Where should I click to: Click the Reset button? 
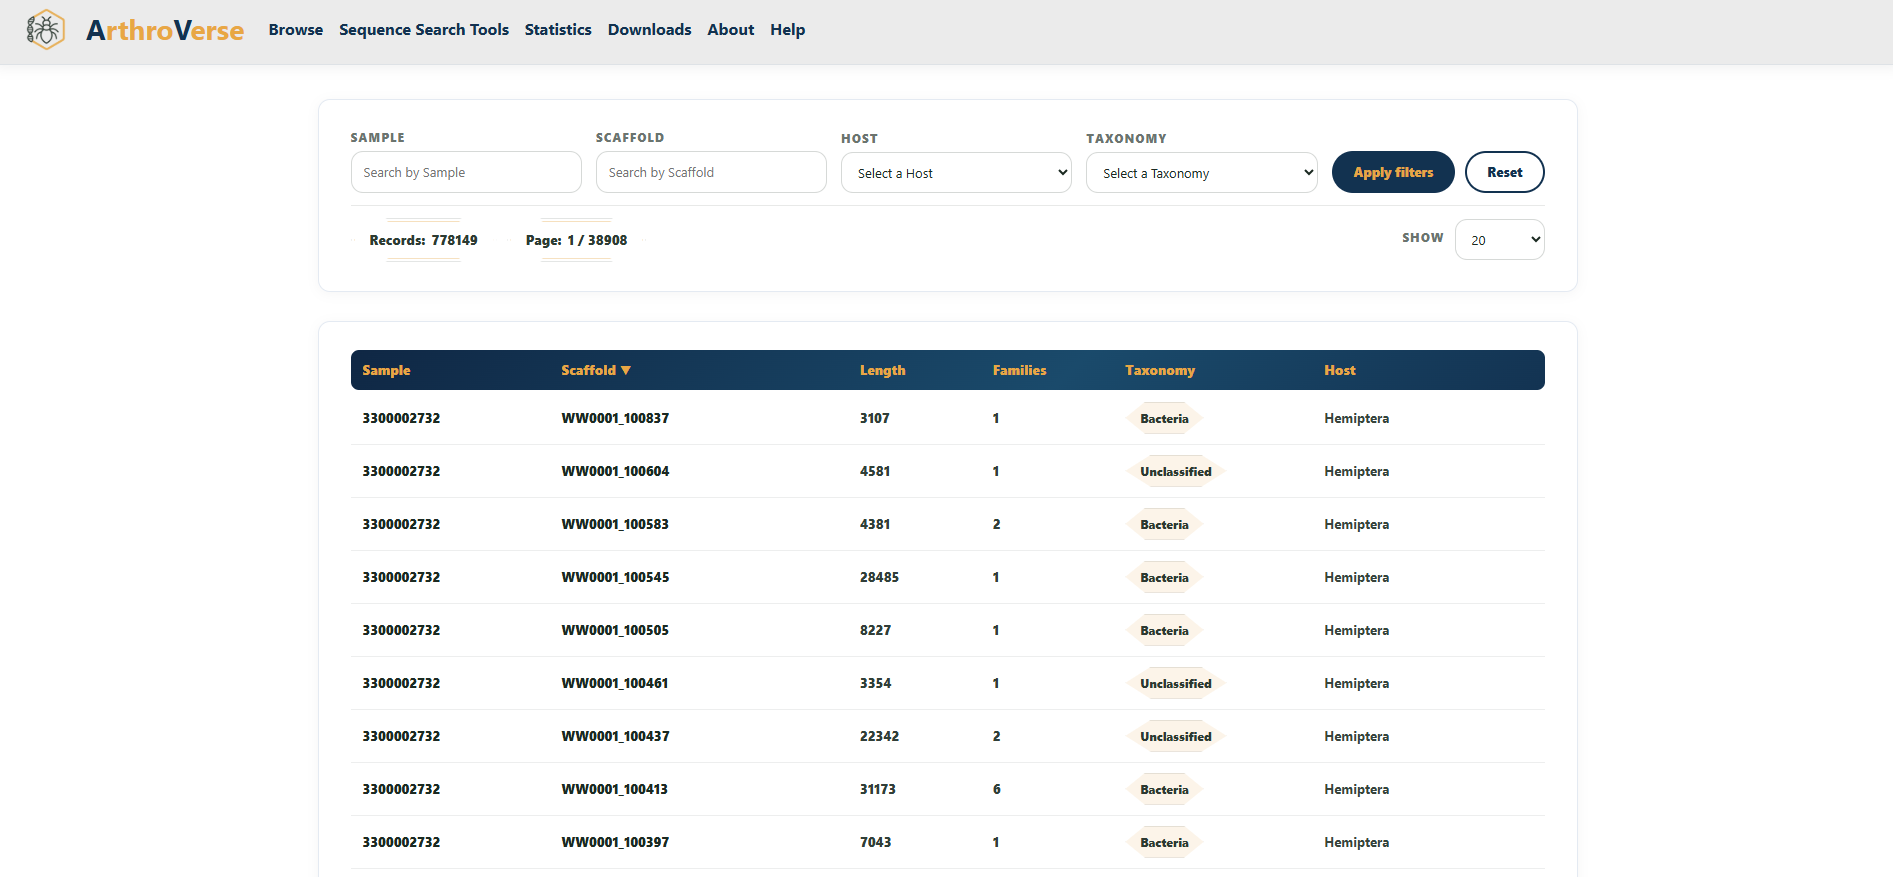pos(1505,172)
